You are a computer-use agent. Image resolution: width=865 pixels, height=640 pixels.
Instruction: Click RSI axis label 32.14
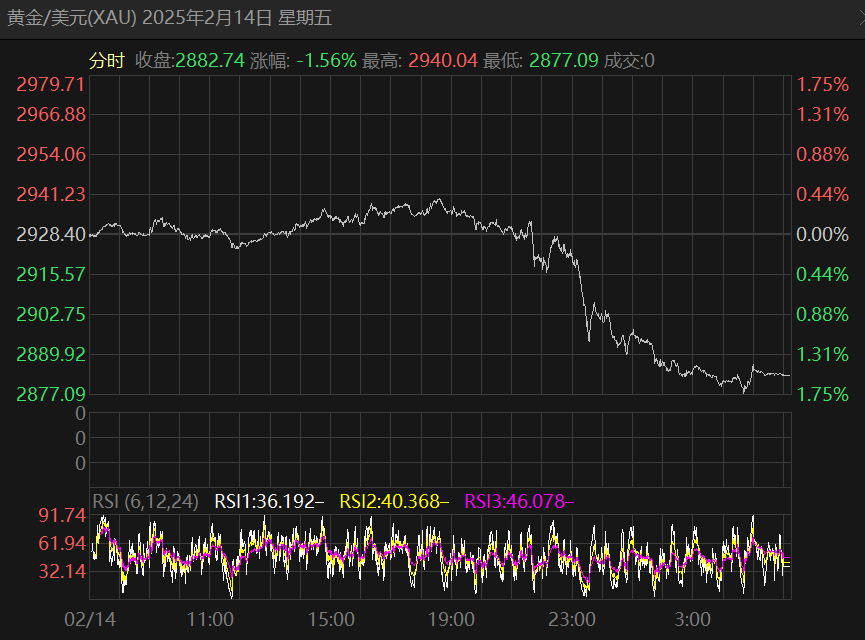[x=62, y=571]
